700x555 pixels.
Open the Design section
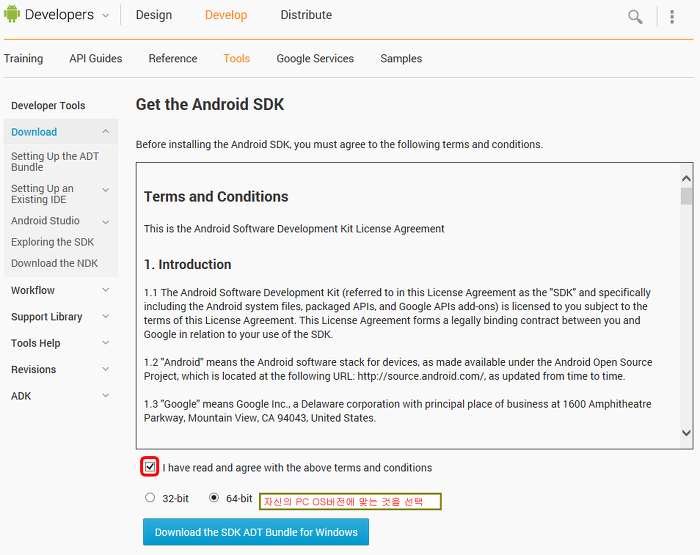154,15
